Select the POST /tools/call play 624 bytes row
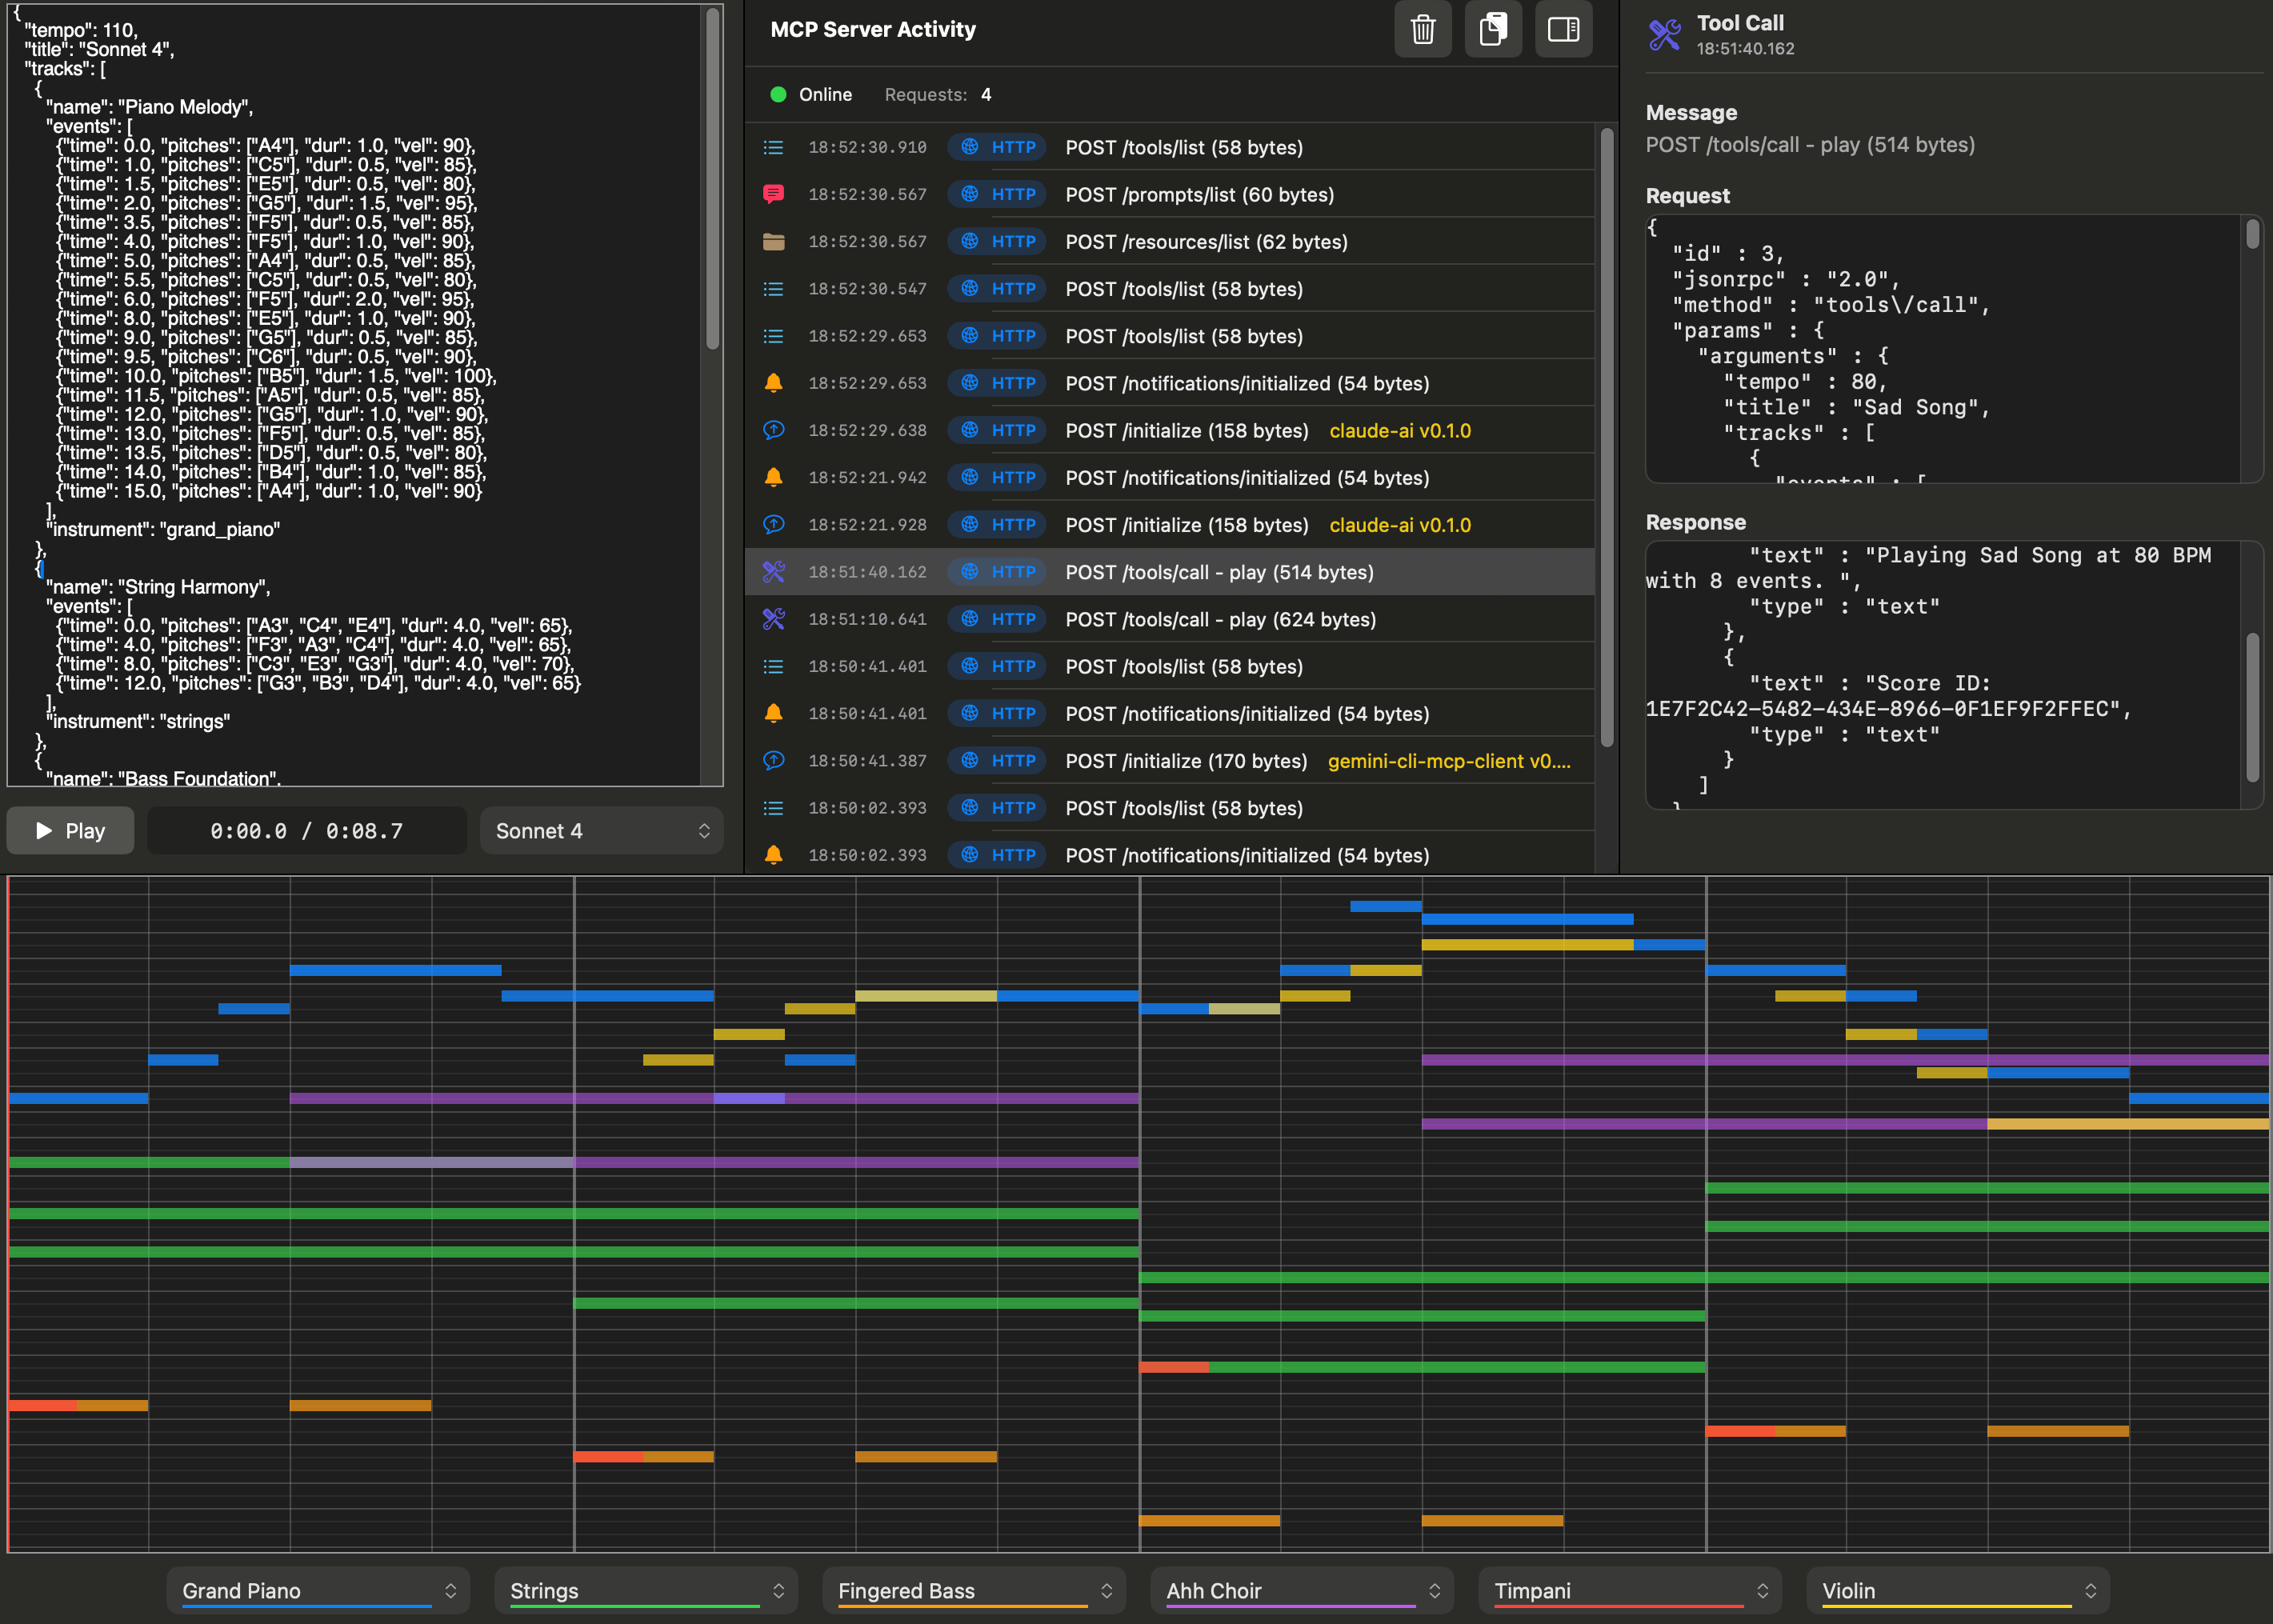This screenshot has height=1624, width=2273. (x=1220, y=619)
